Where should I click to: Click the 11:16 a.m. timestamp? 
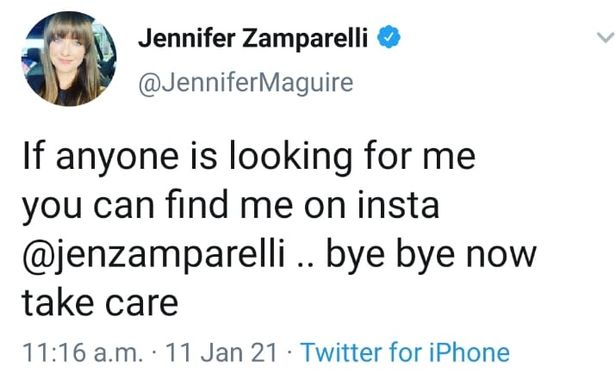[83, 352]
